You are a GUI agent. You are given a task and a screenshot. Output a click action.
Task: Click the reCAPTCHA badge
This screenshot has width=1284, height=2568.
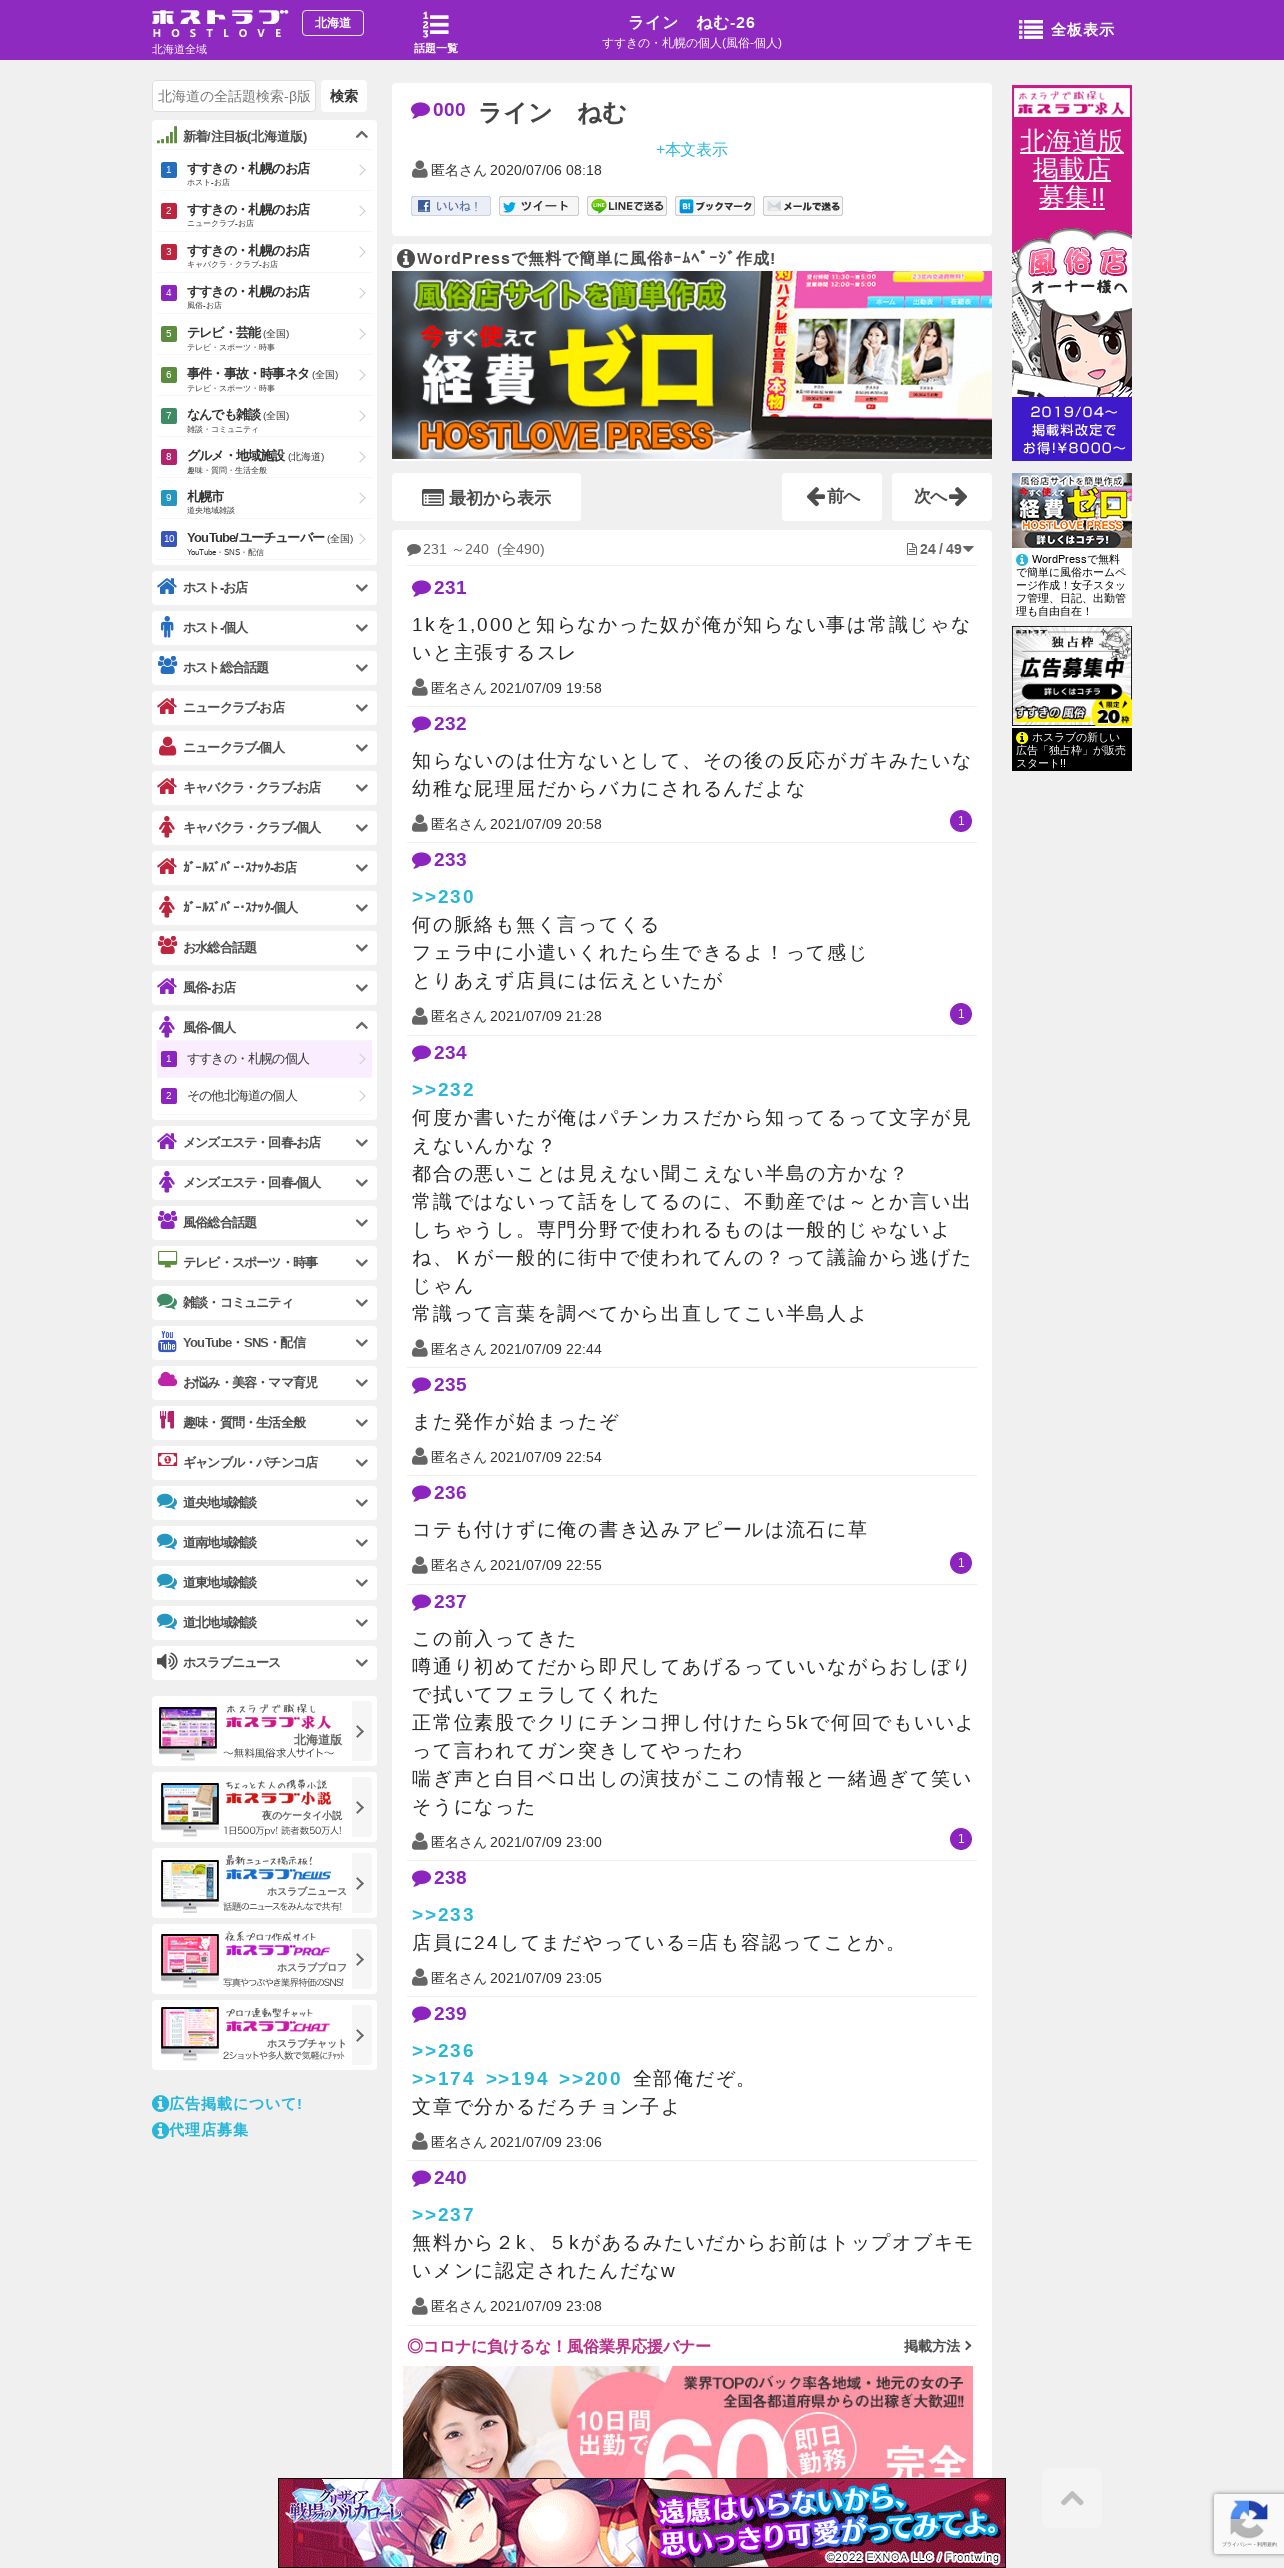[x=1249, y=2524]
